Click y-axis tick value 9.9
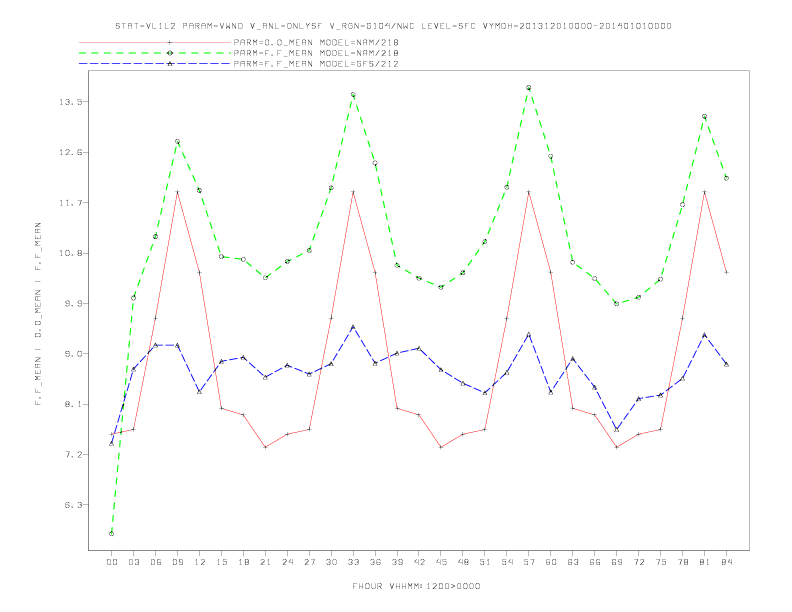The width and height of the screenshot is (792, 612). point(73,303)
